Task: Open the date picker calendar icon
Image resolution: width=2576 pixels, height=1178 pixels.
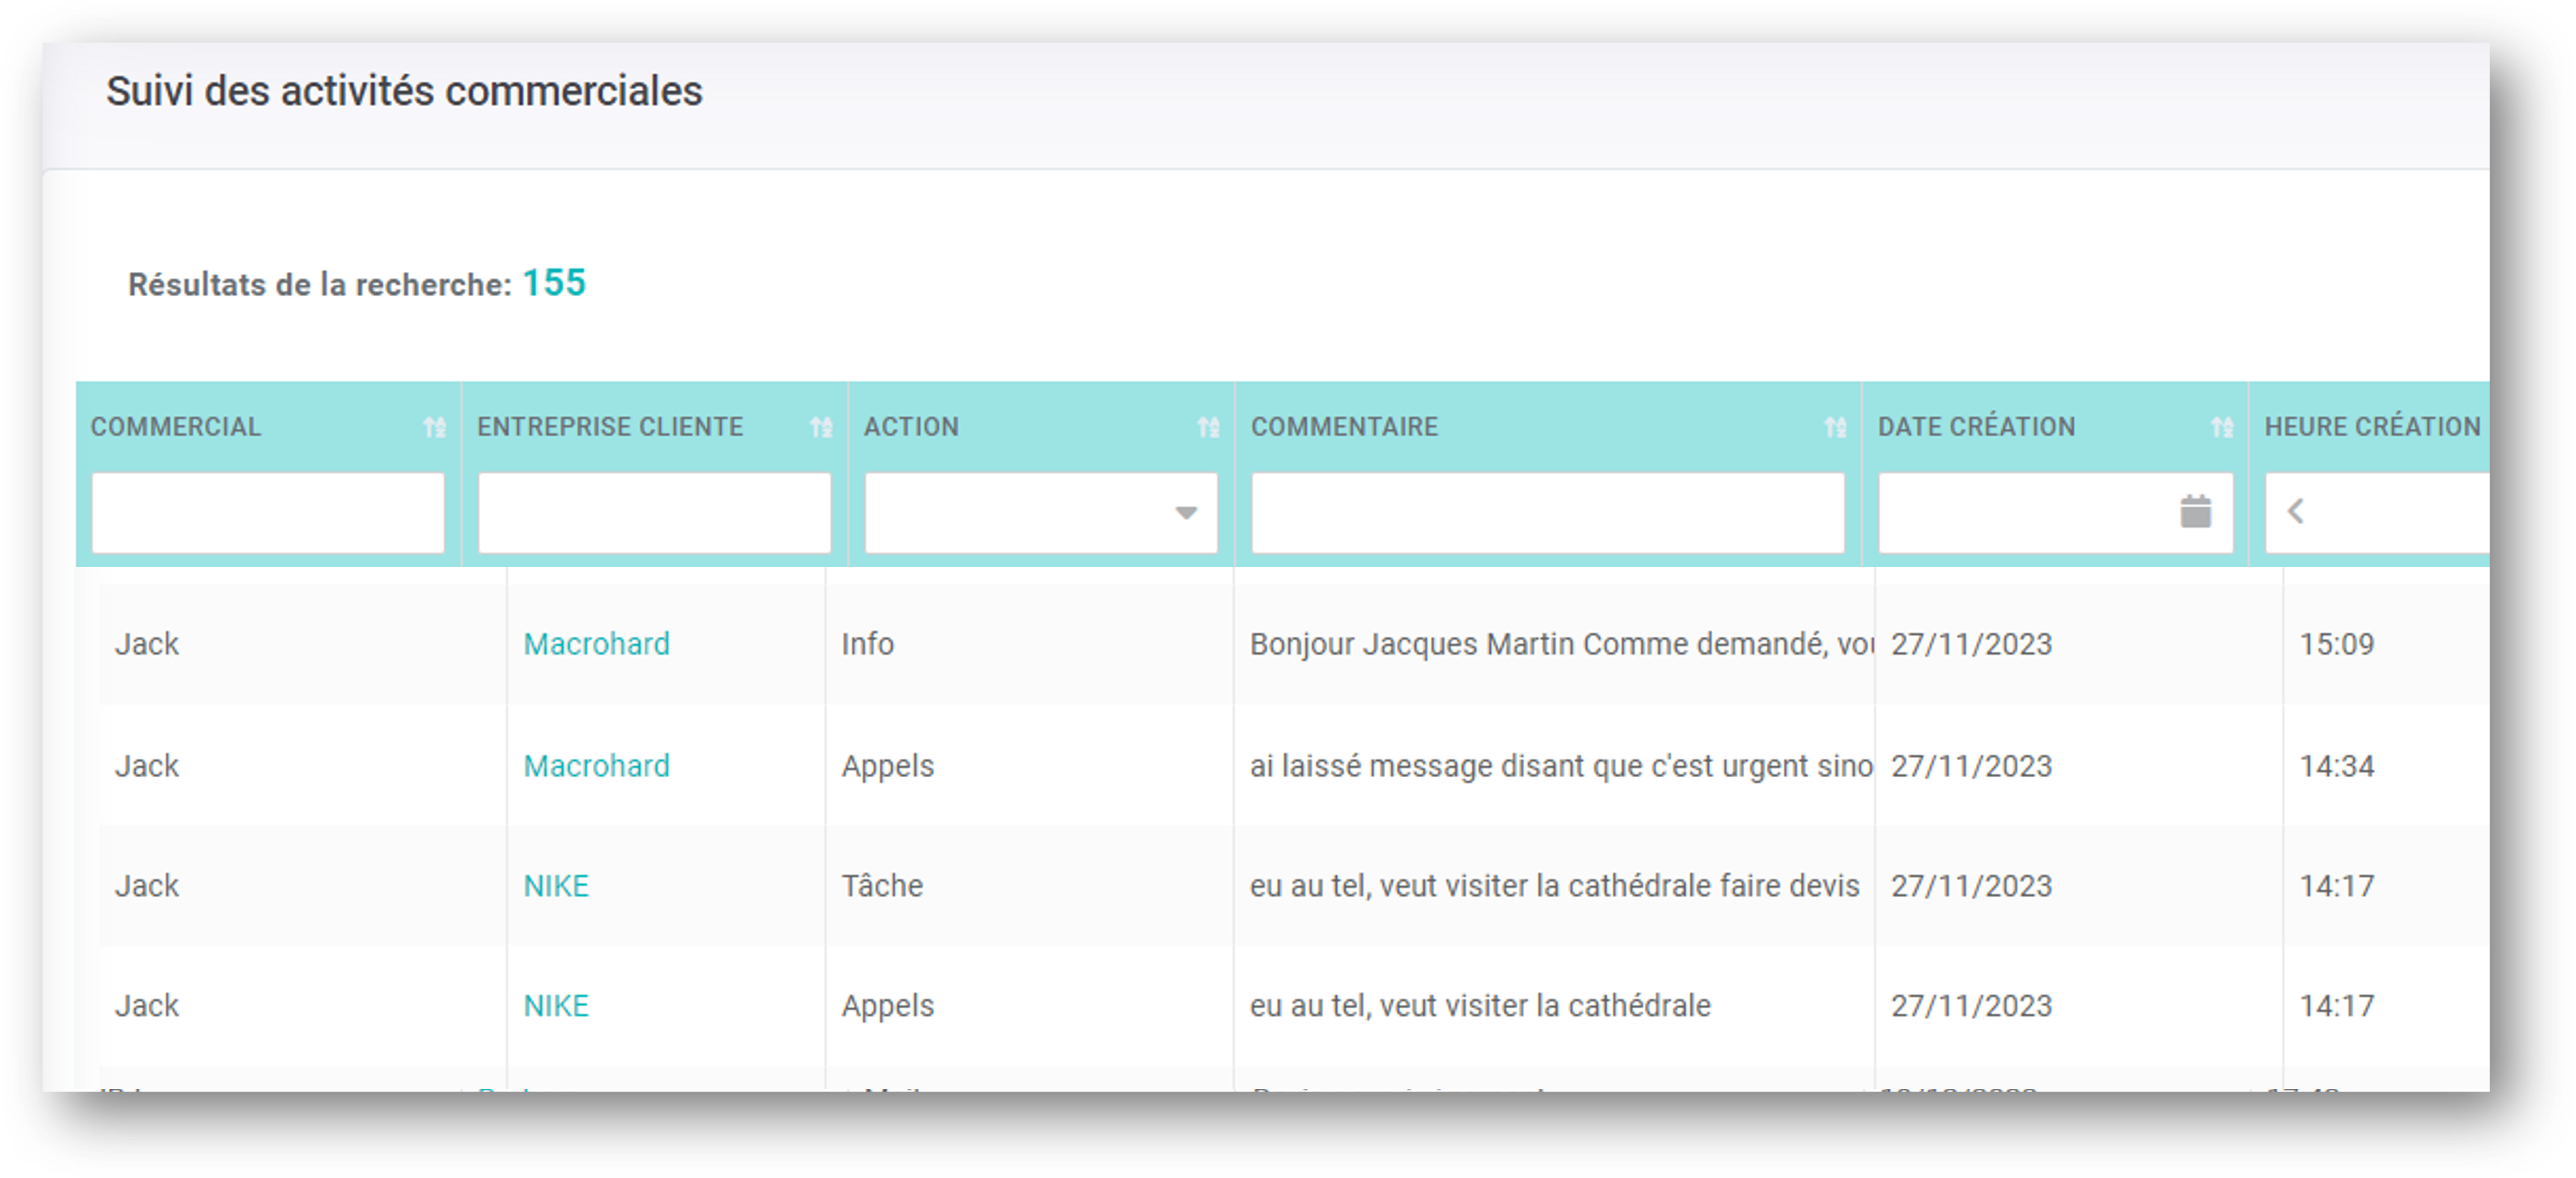Action: click(2195, 511)
